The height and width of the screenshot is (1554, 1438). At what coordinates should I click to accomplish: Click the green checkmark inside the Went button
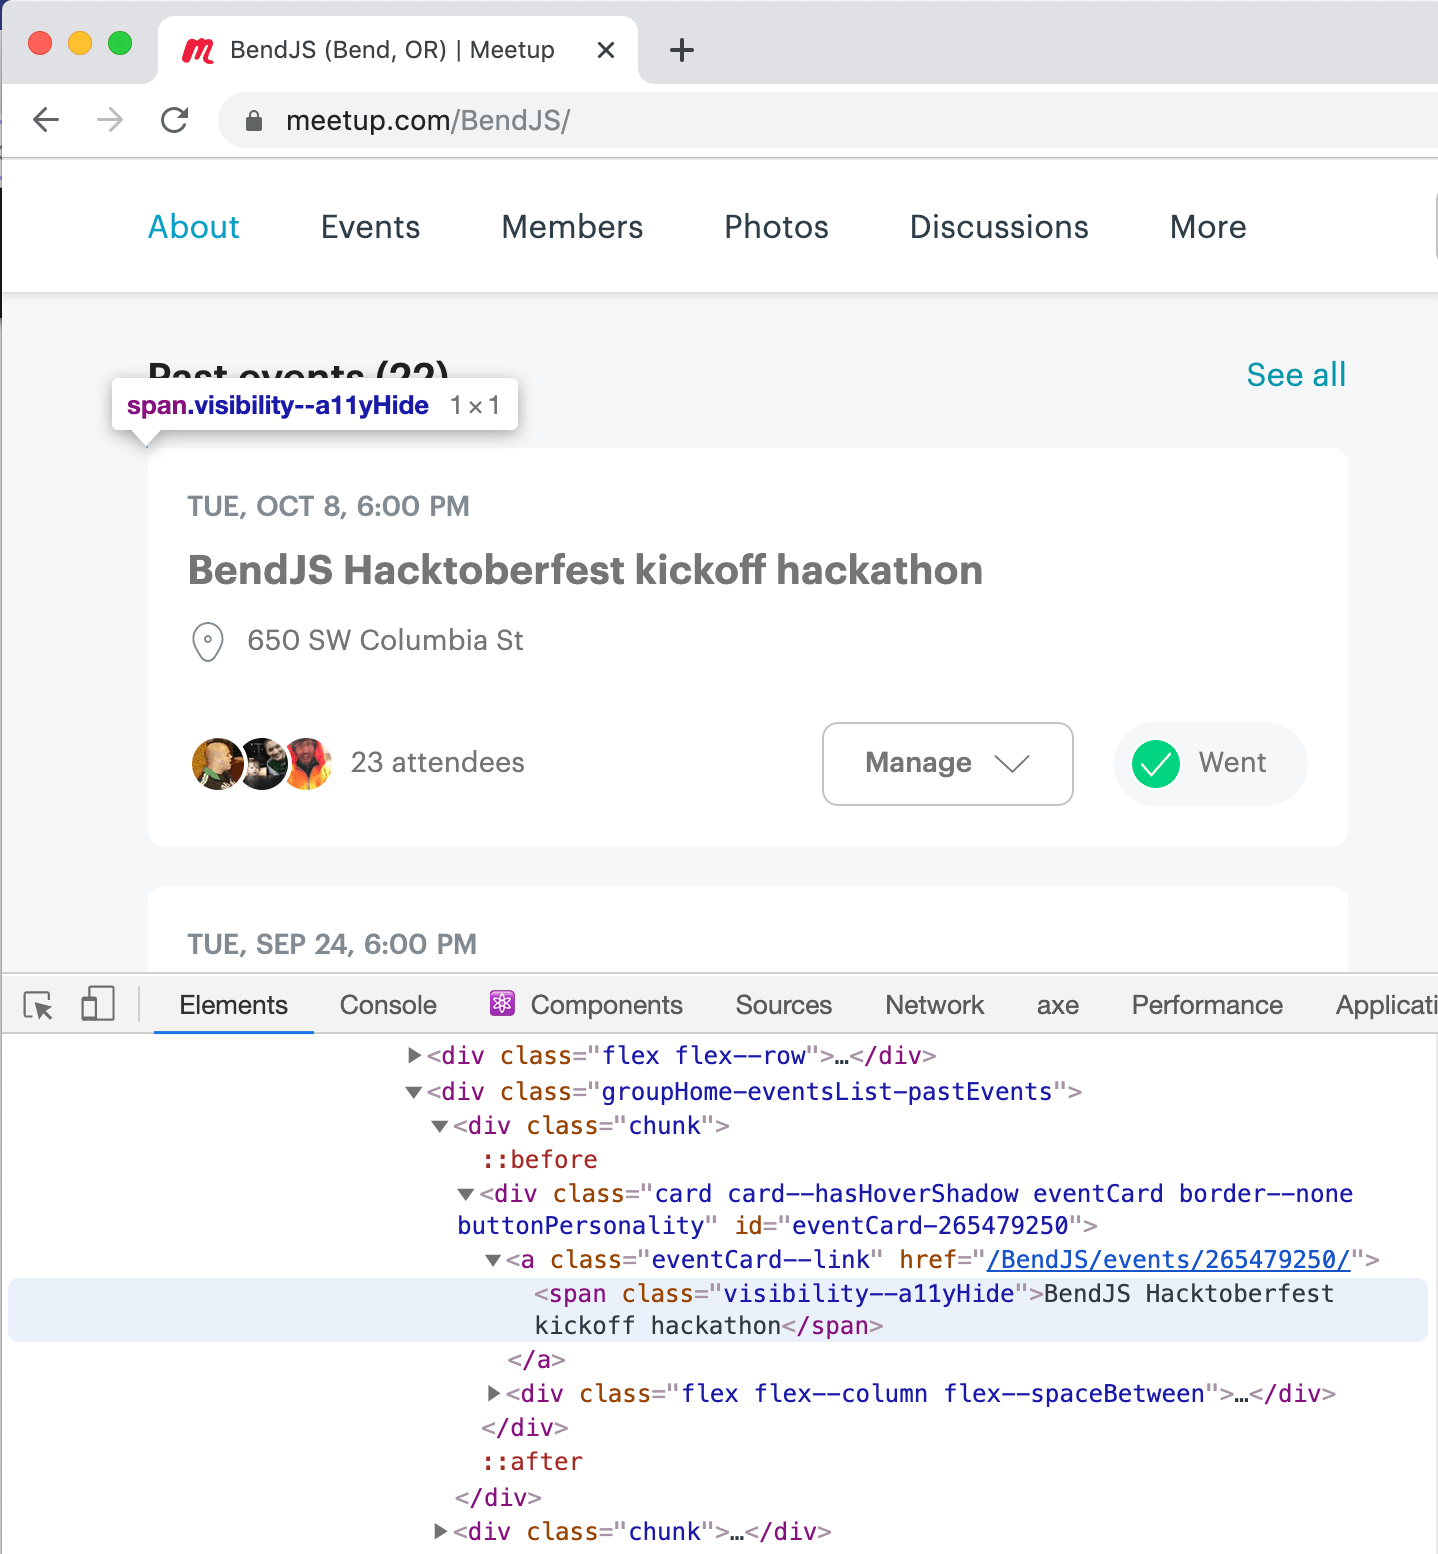click(1155, 765)
